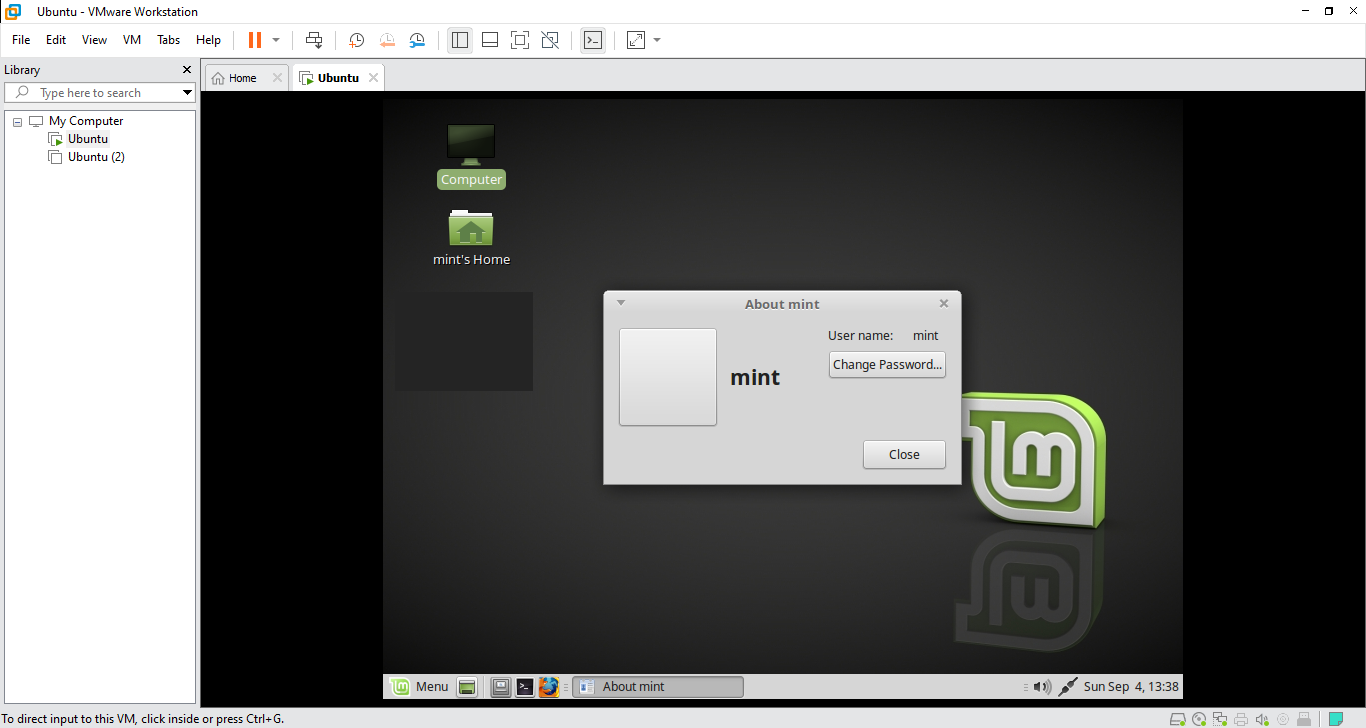The image size is (1366, 728).
Task: Click the Close button in About mint
Action: 904,454
